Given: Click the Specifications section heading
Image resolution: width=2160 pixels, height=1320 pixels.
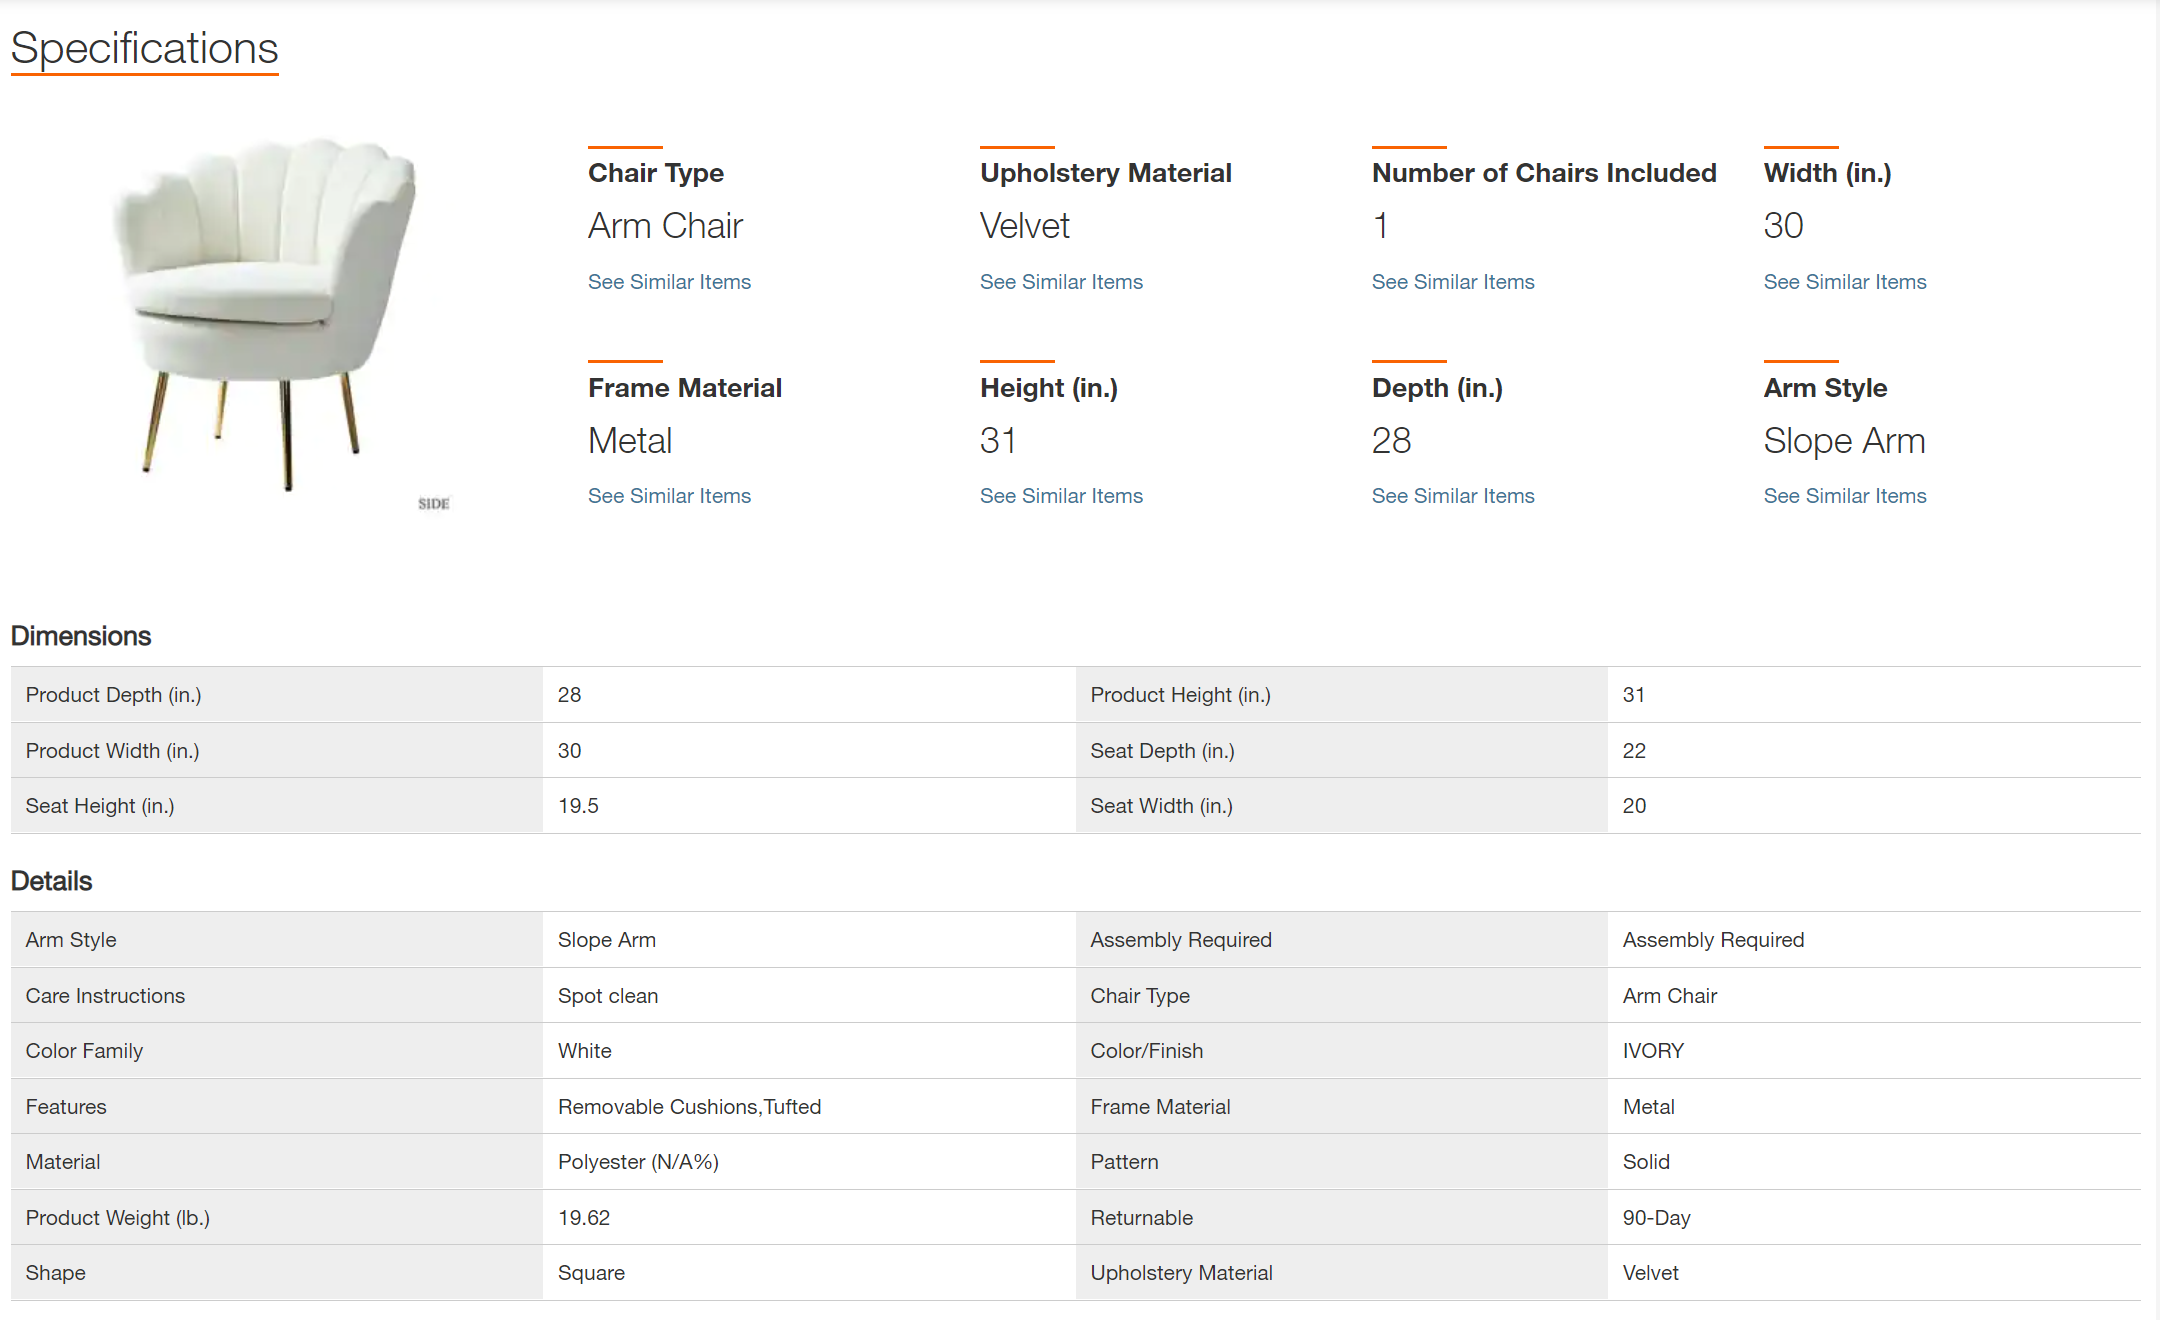Looking at the screenshot, I should tap(144, 48).
